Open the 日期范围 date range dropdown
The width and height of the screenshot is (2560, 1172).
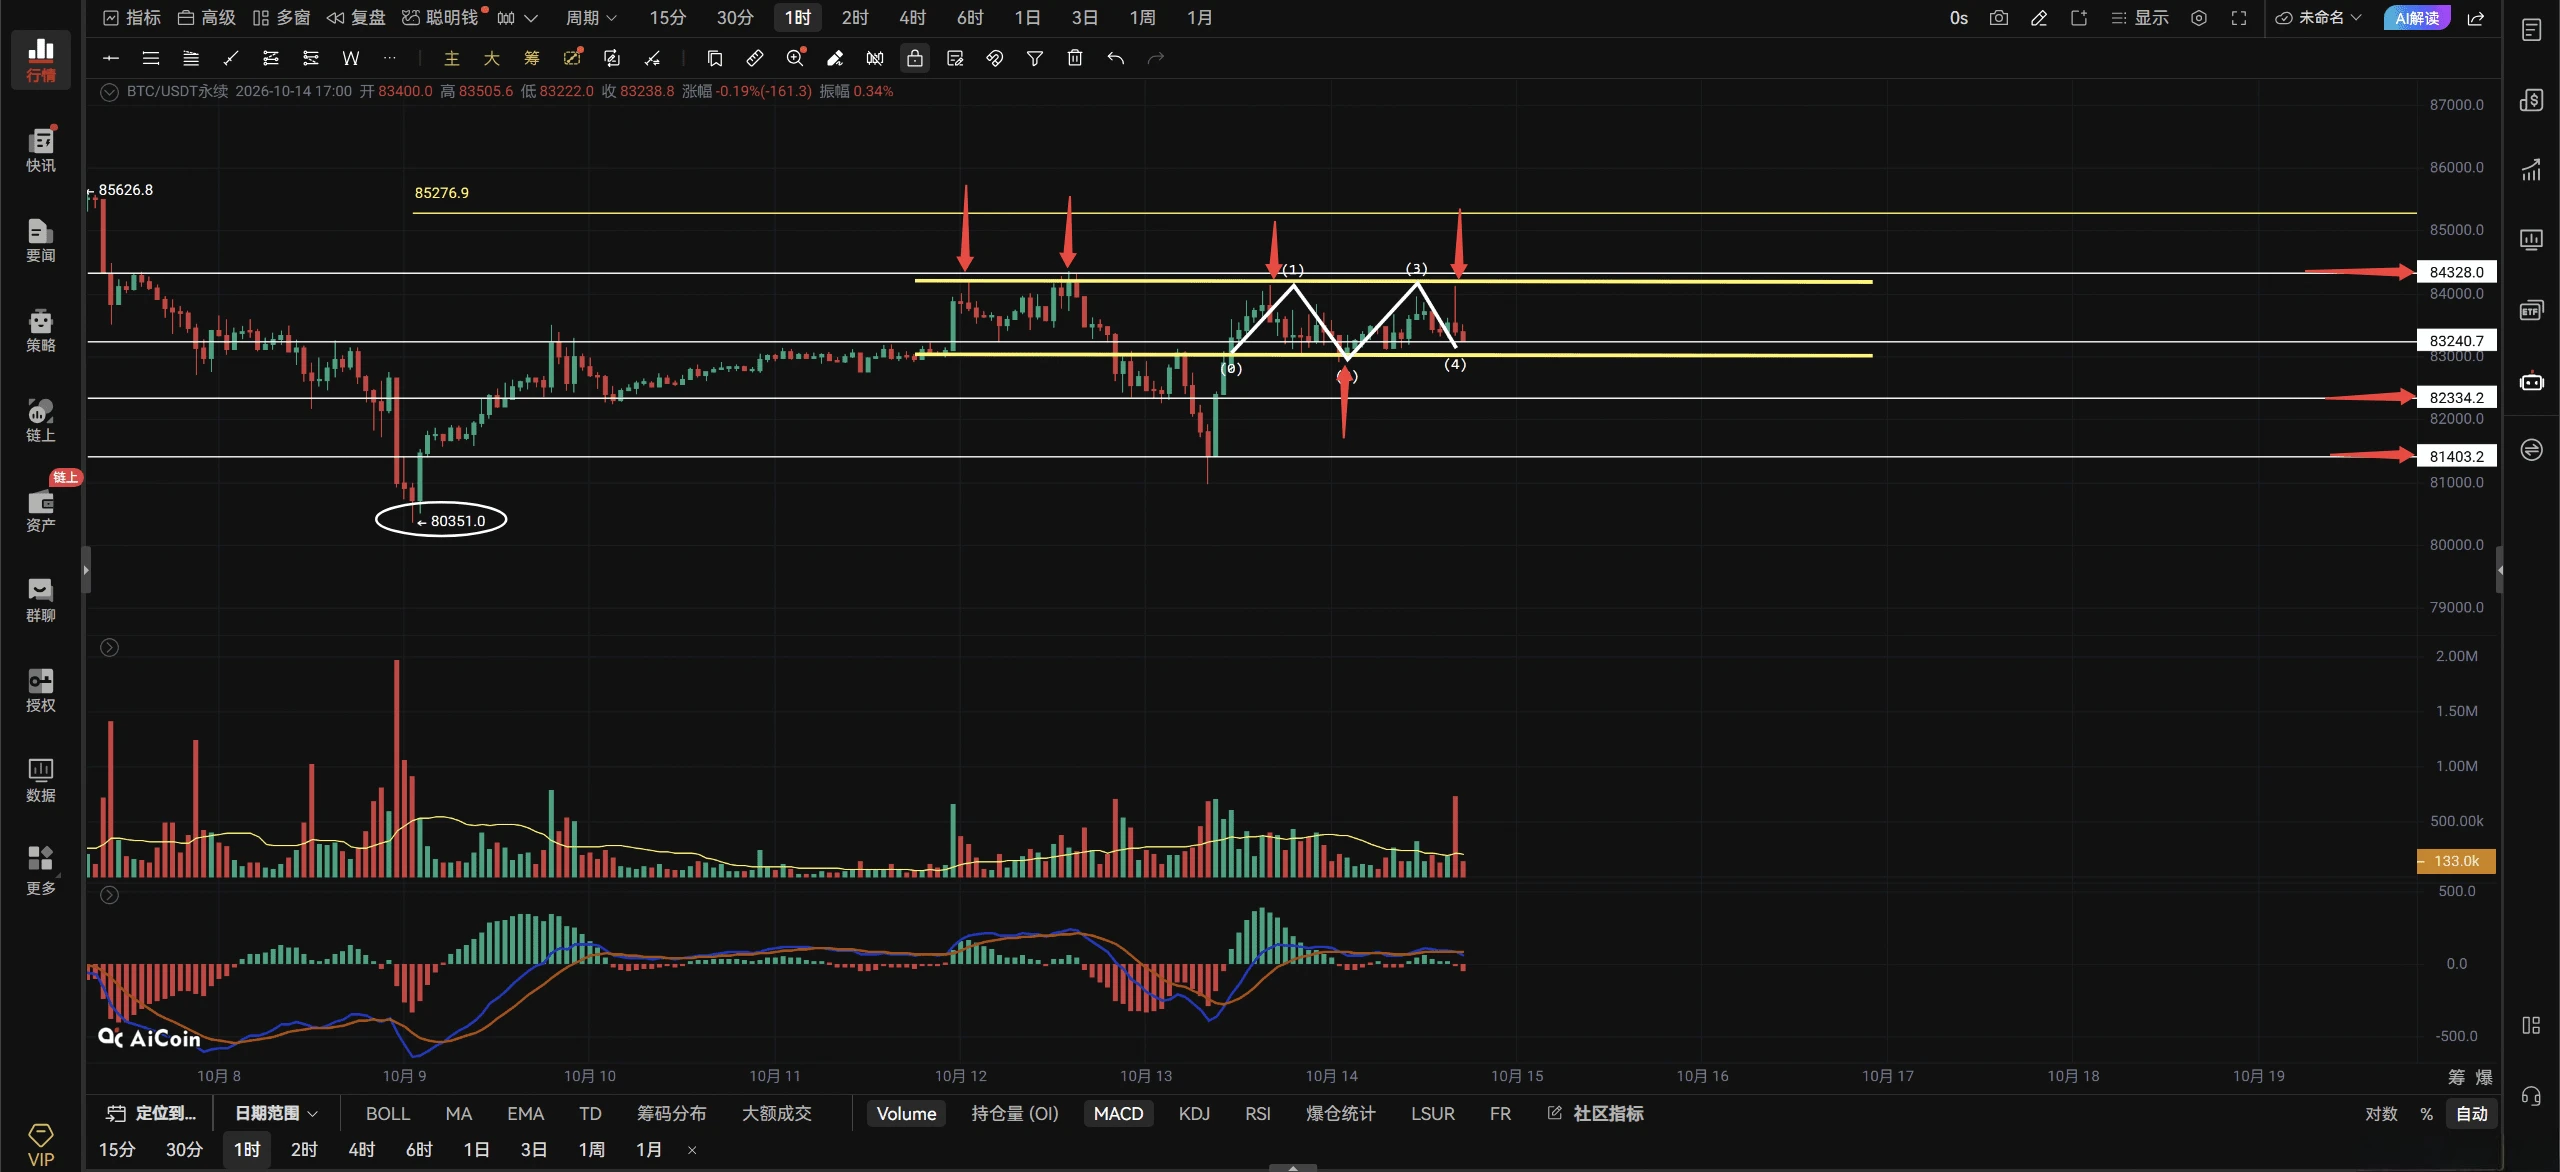pyautogui.click(x=276, y=1113)
